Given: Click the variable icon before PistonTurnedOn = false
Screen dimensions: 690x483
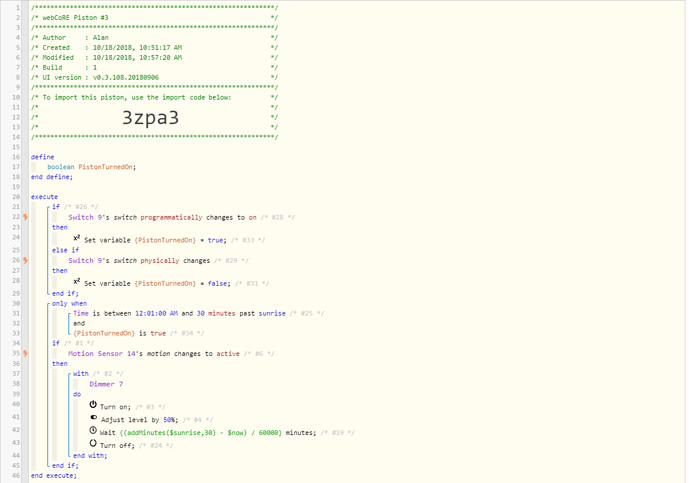Looking at the screenshot, I should (x=77, y=281).
